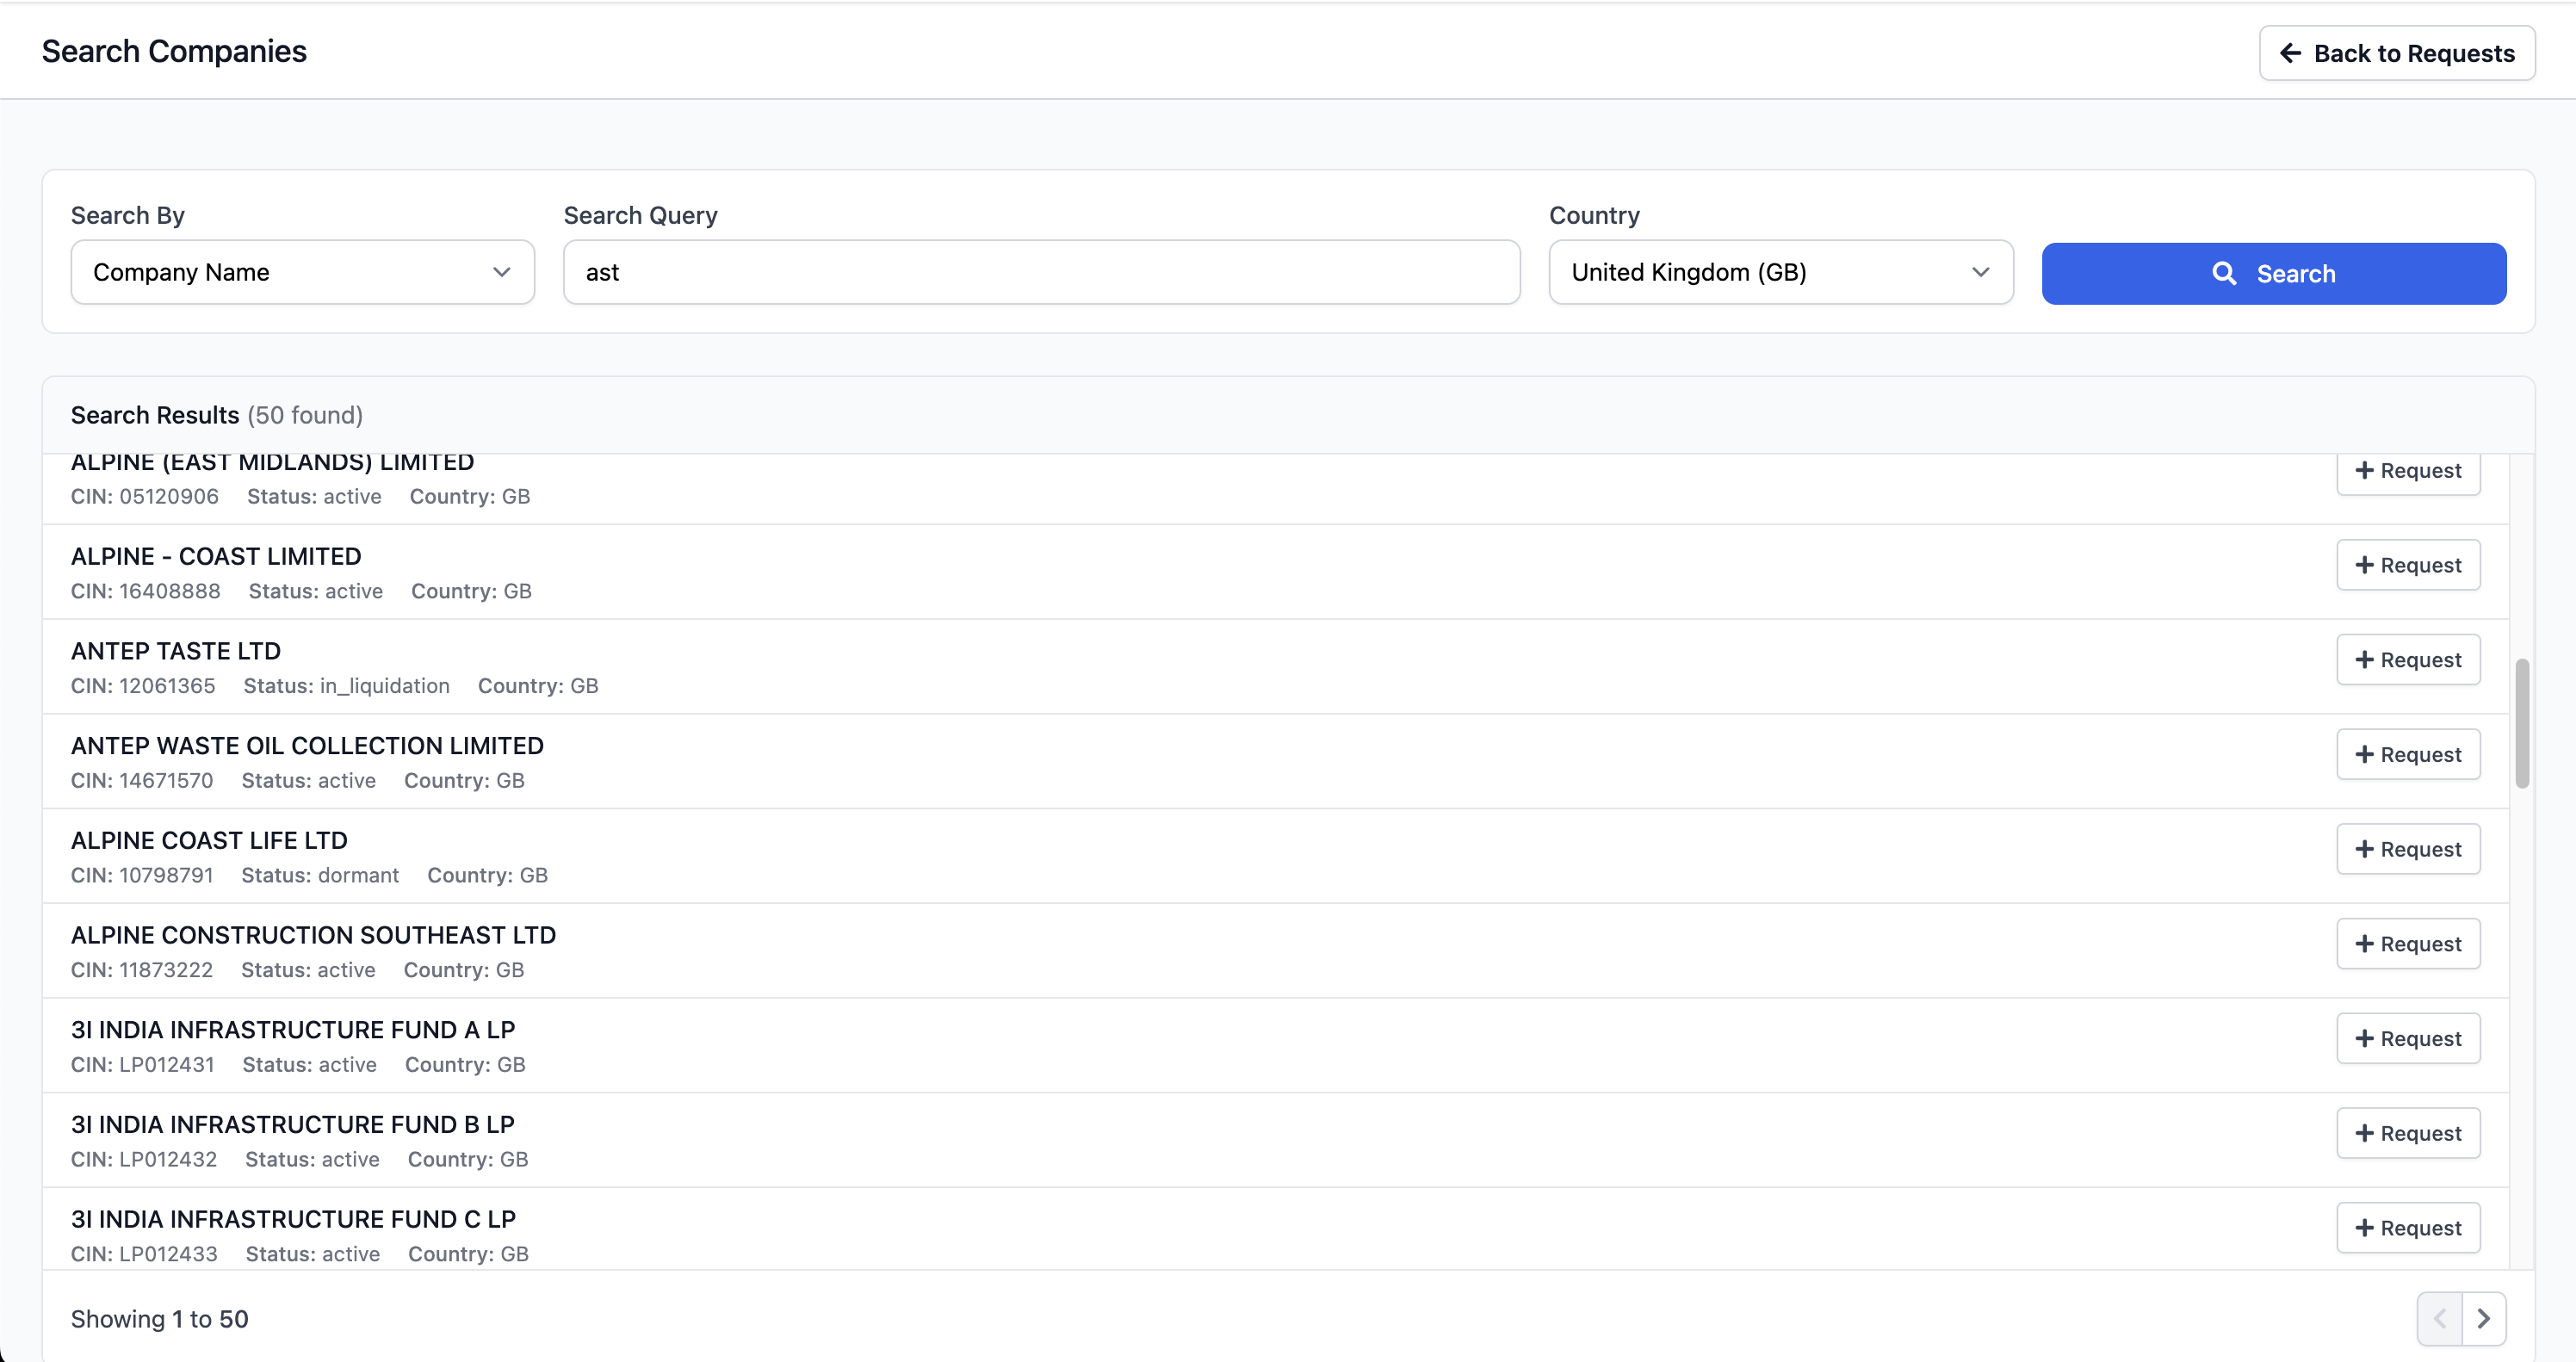Click the next page chevron arrow
The height and width of the screenshot is (1362, 2576).
[x=2483, y=1318]
